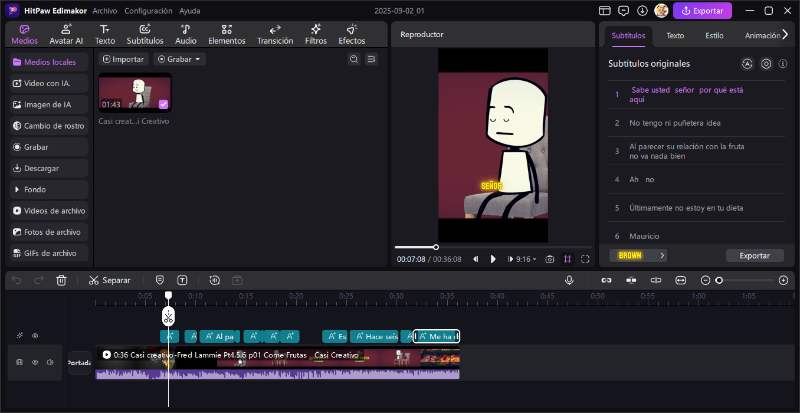Click the player progress slider handle
The height and width of the screenshot is (413, 800).
(436, 247)
